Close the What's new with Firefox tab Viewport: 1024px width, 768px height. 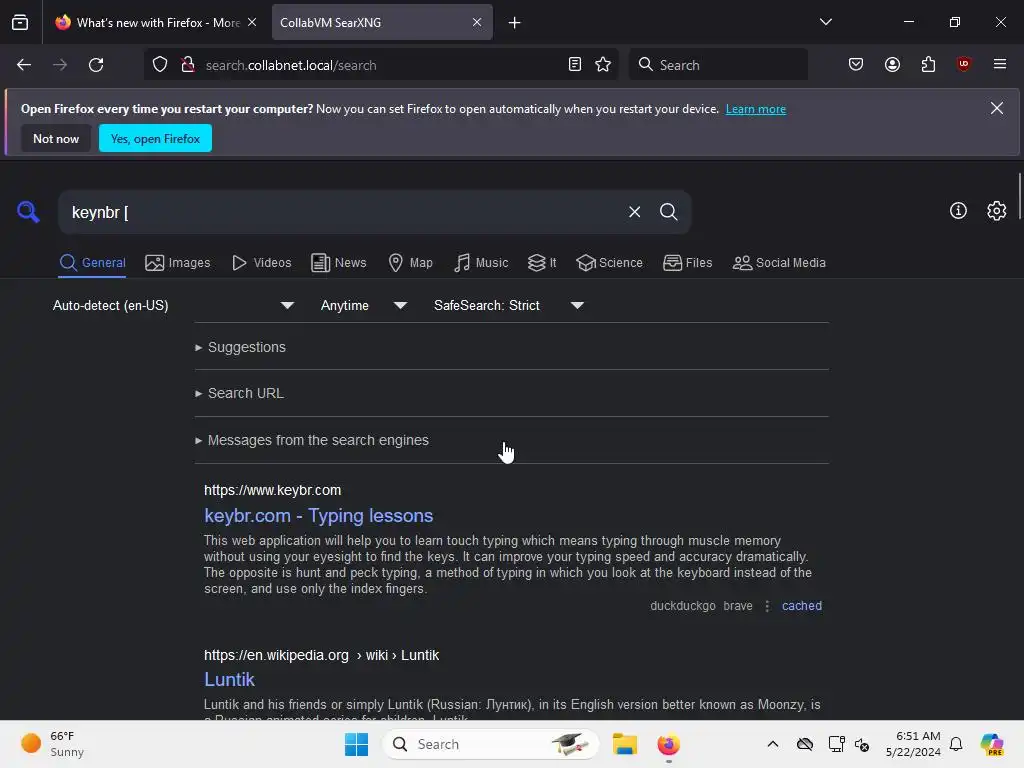[x=252, y=22]
